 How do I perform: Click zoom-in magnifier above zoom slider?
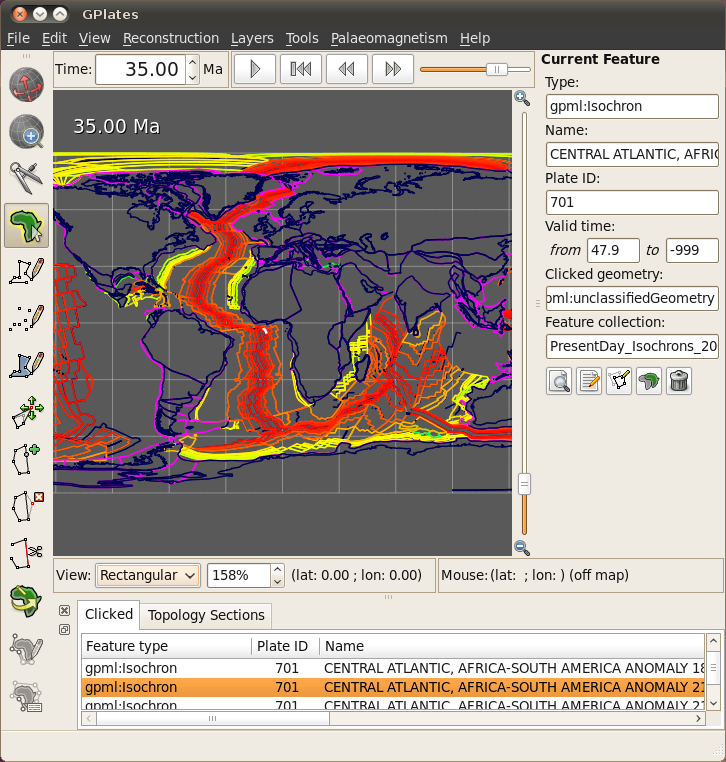click(x=522, y=98)
